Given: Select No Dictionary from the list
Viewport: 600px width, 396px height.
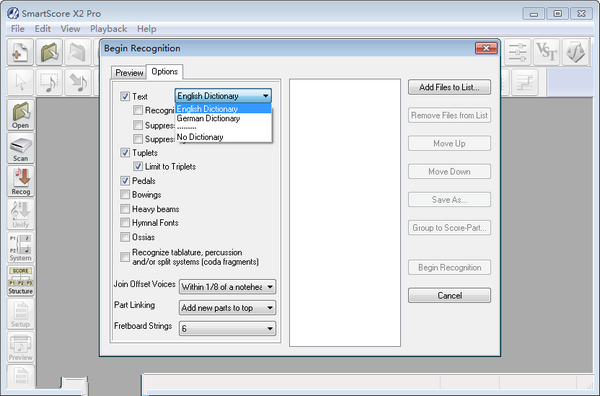Looking at the screenshot, I should (x=223, y=137).
